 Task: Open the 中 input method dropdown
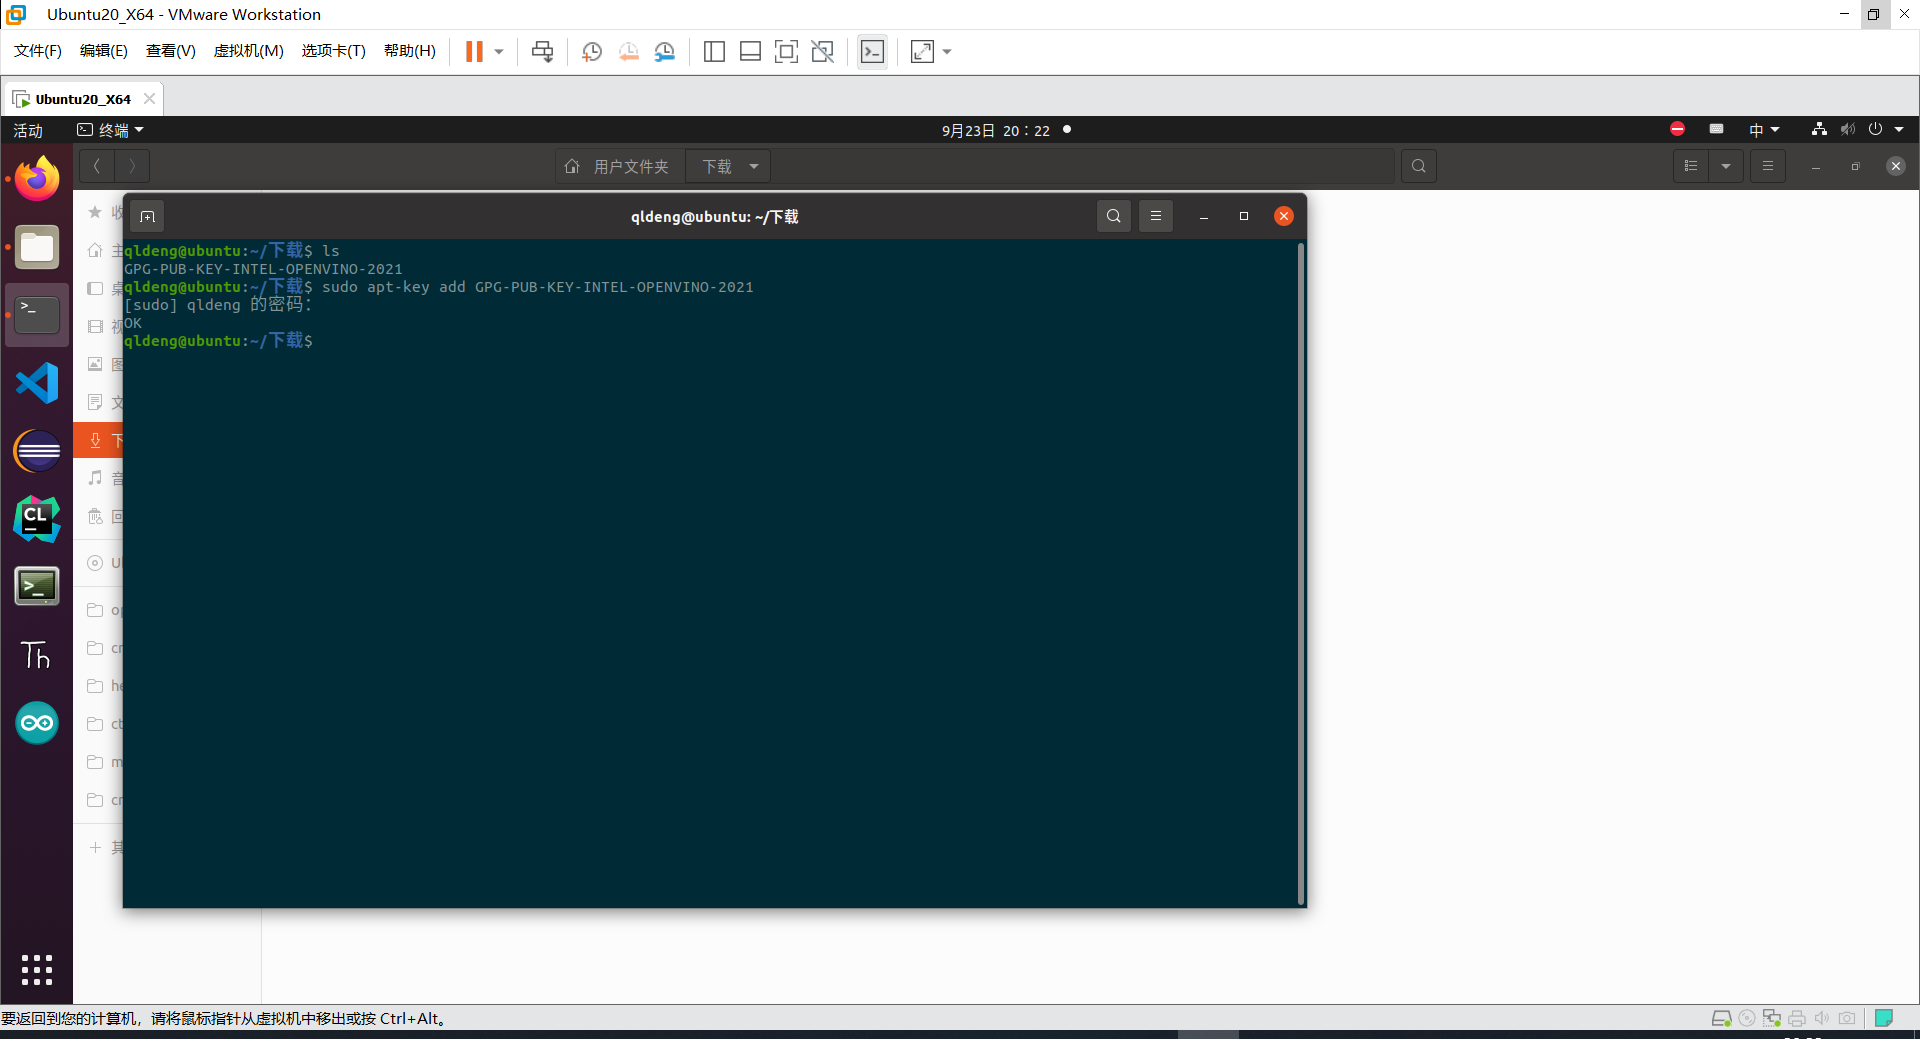click(1764, 130)
